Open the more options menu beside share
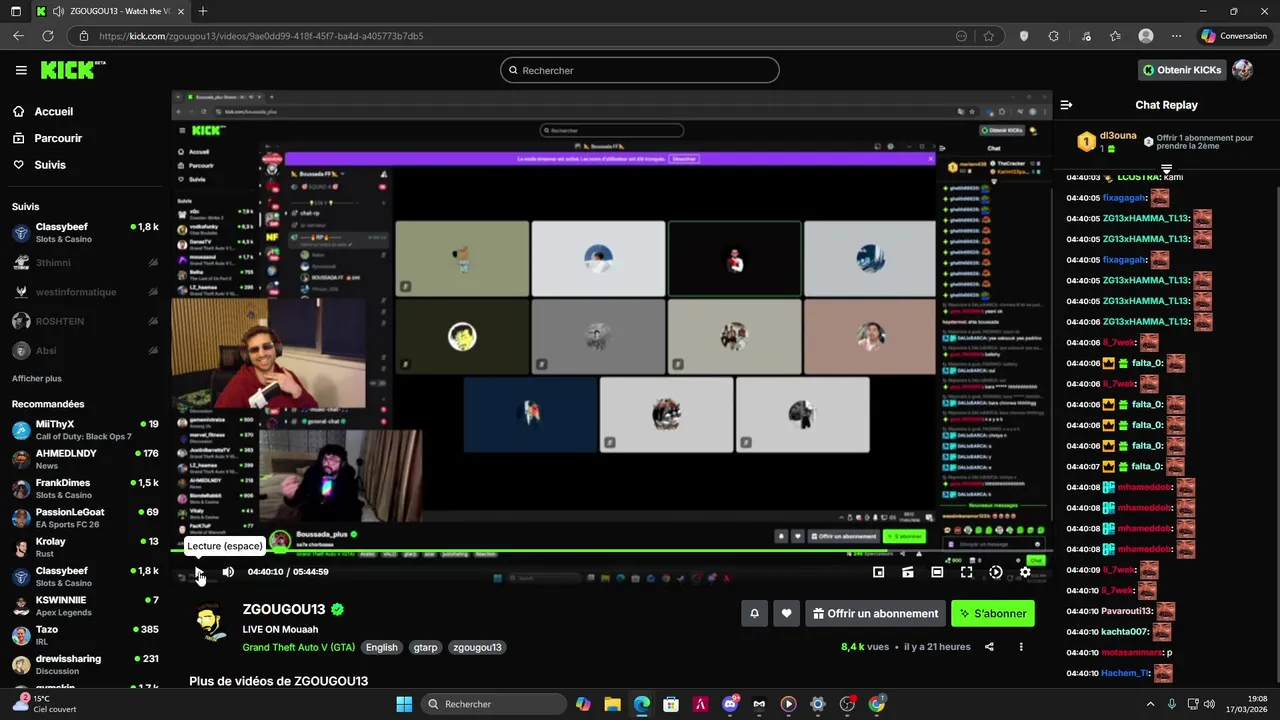 [x=1021, y=647]
